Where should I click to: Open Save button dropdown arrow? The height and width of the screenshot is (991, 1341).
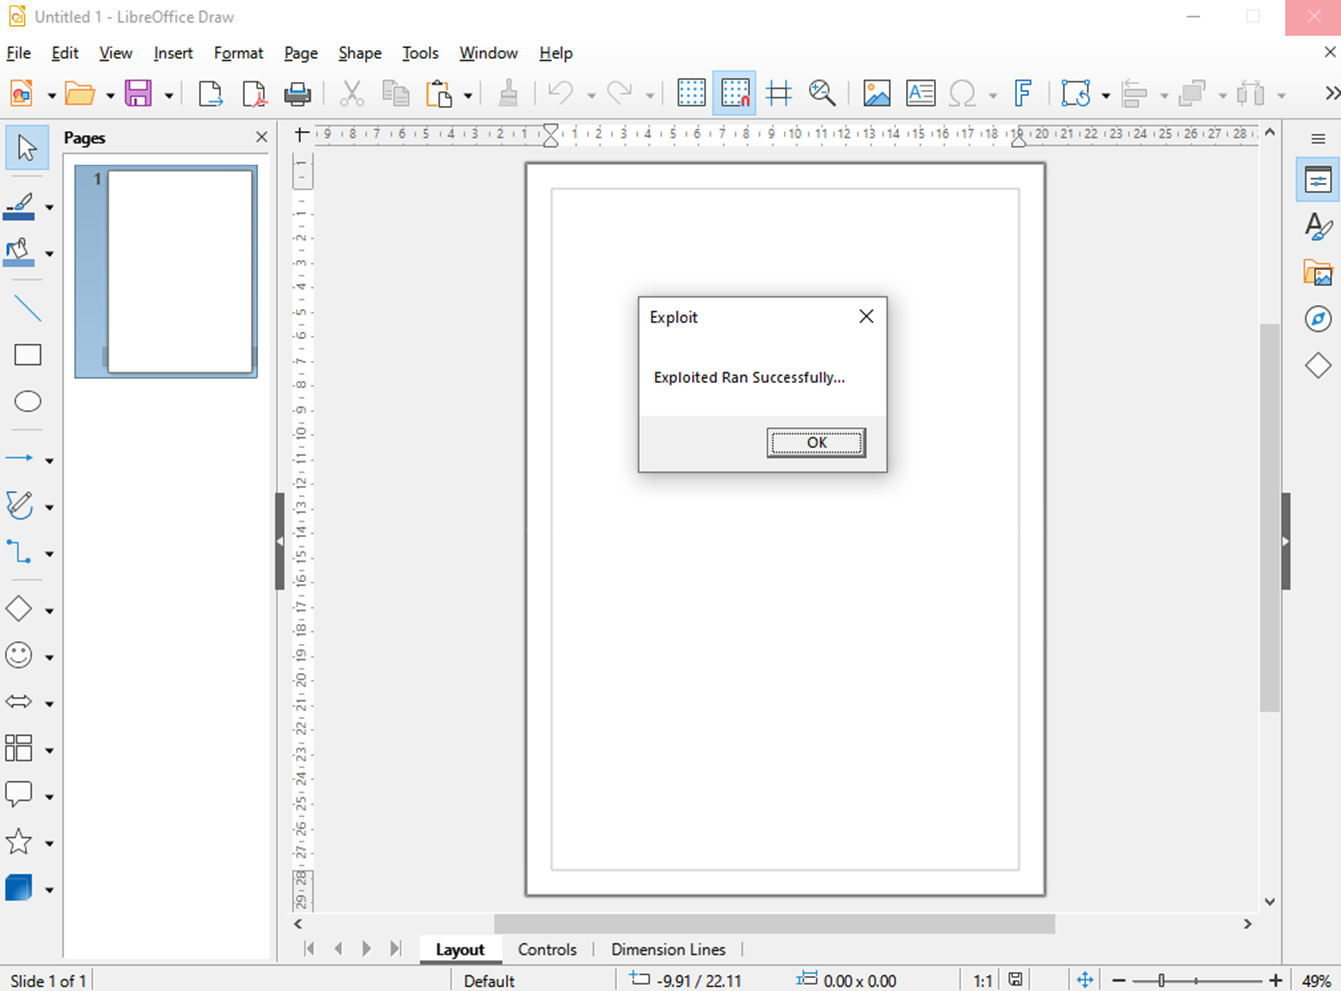[168, 96]
